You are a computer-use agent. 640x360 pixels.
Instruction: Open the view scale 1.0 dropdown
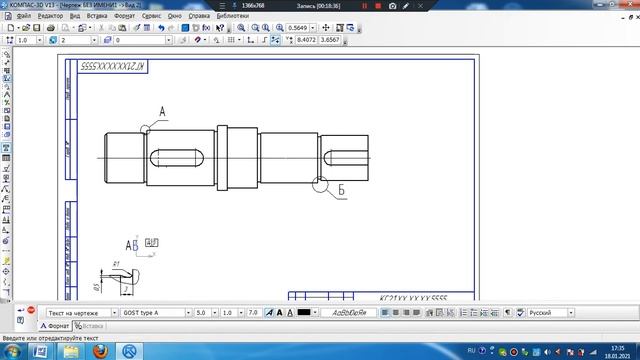point(40,40)
